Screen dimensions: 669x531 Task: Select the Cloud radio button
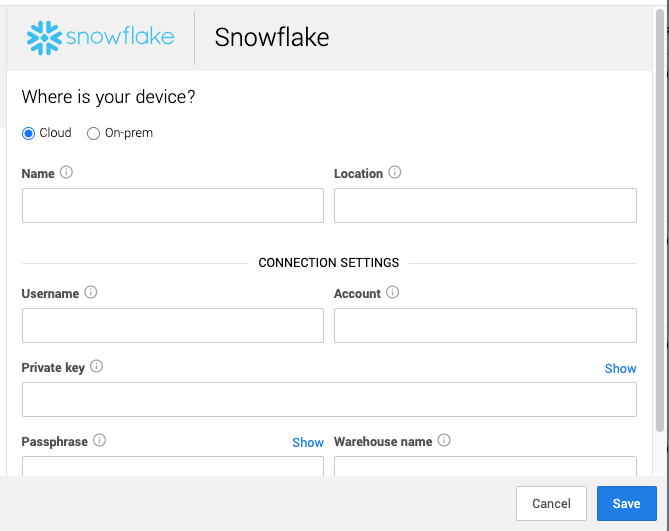pyautogui.click(x=28, y=133)
